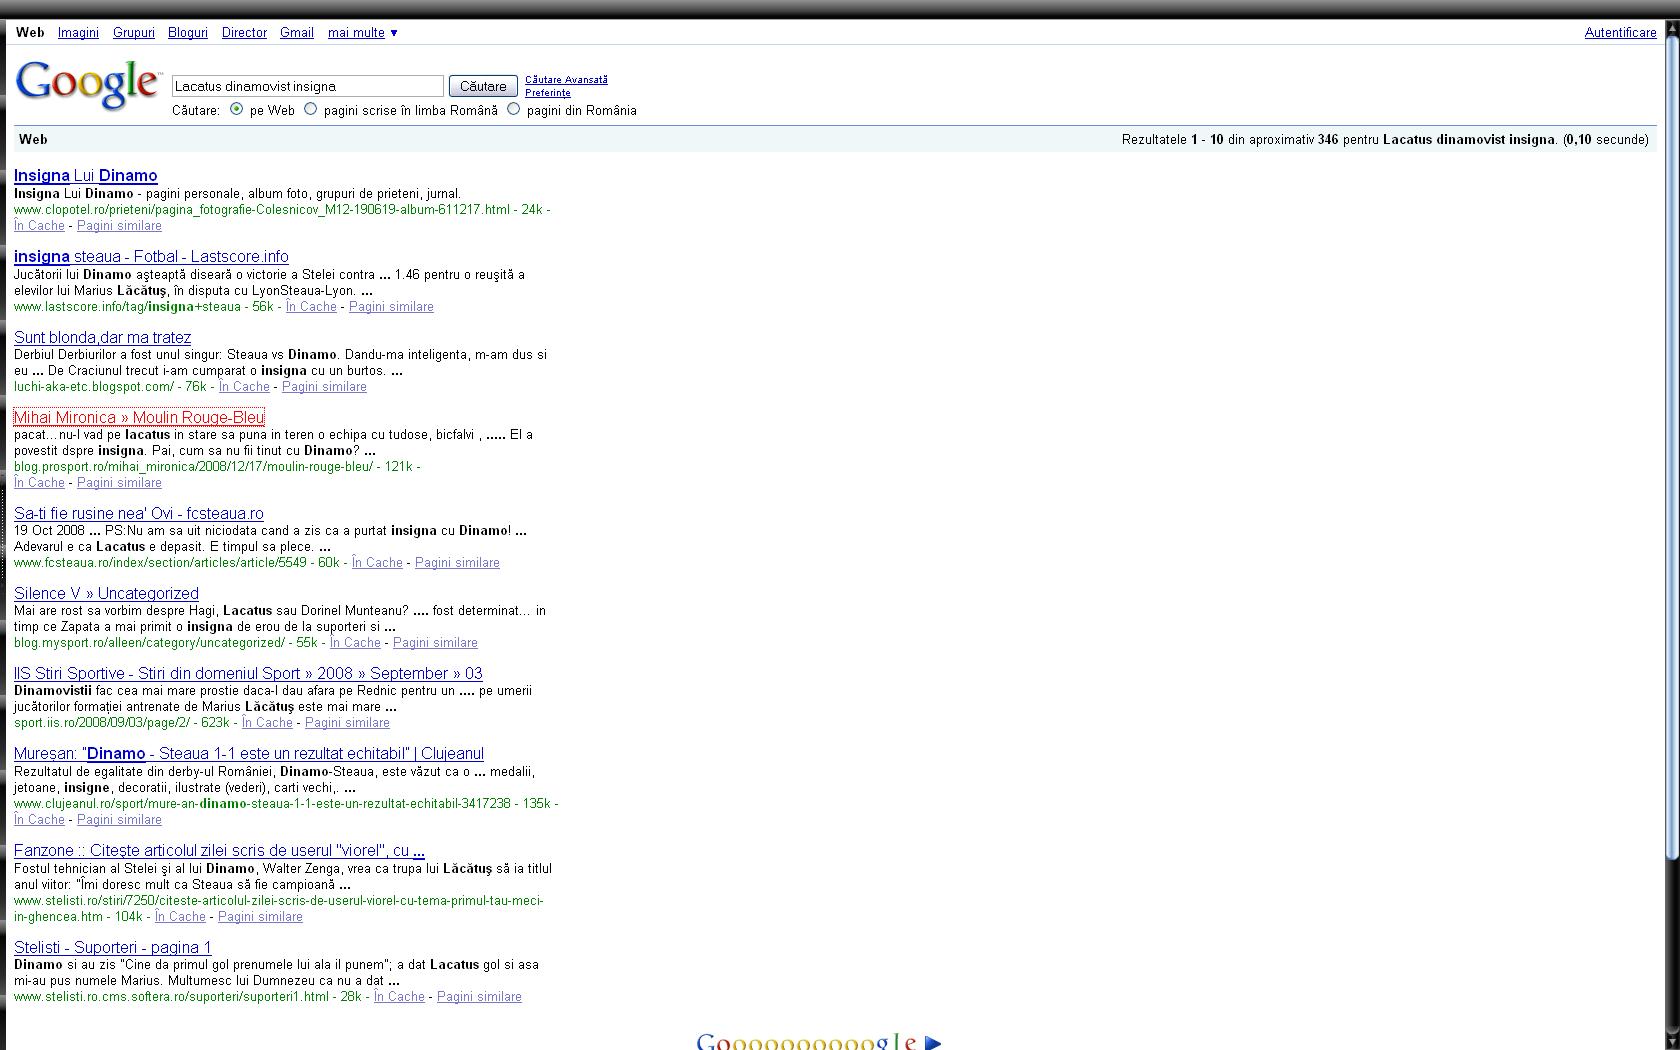The image size is (1680, 1050).
Task: Click the Autentificare sign-in link
Action: (1620, 33)
